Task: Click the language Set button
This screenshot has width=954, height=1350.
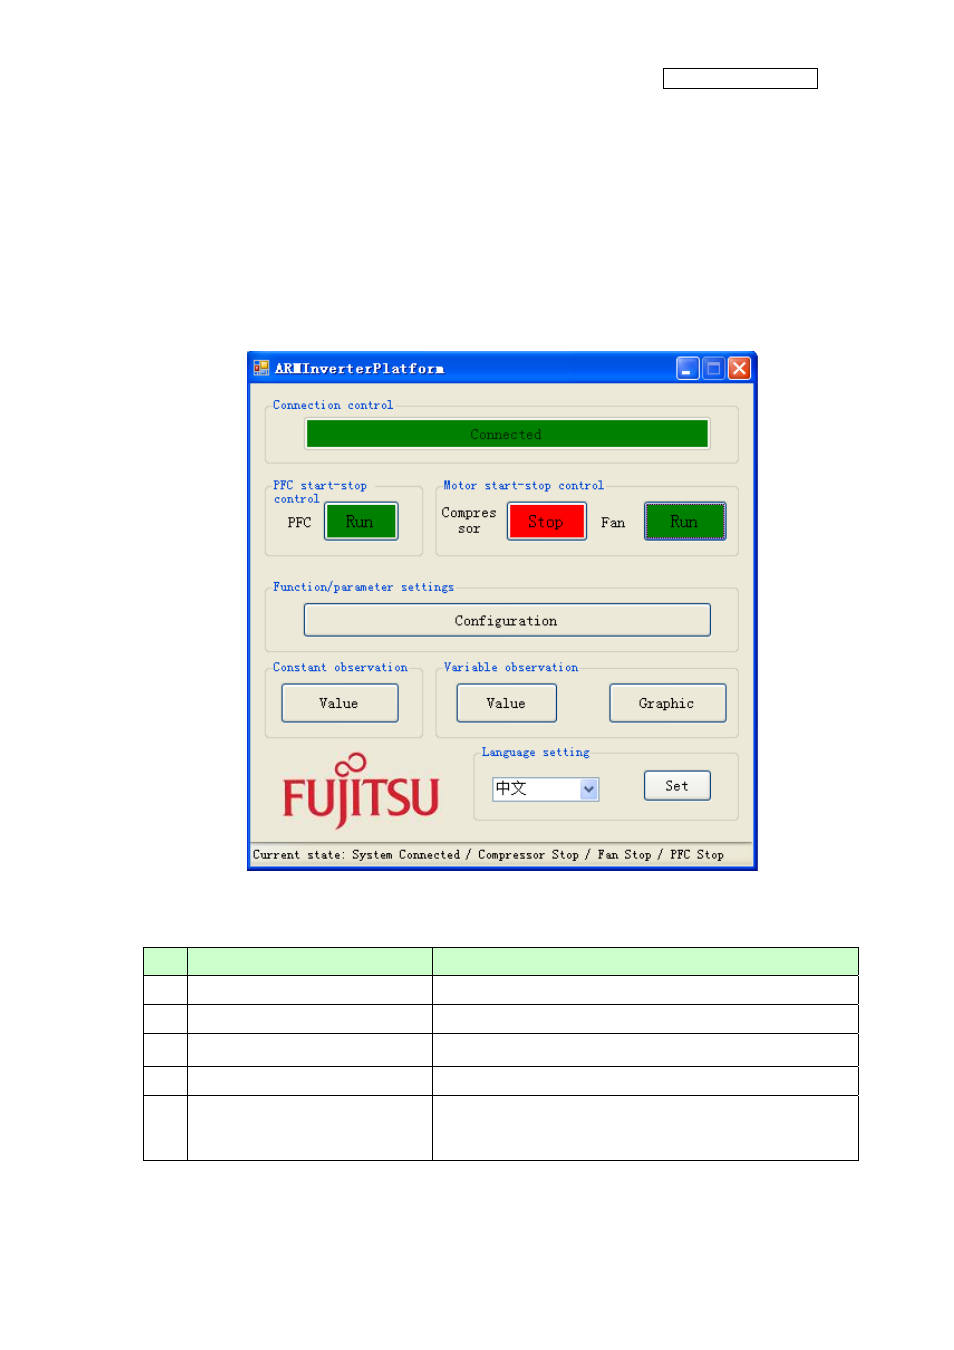Action: pyautogui.click(x=677, y=786)
